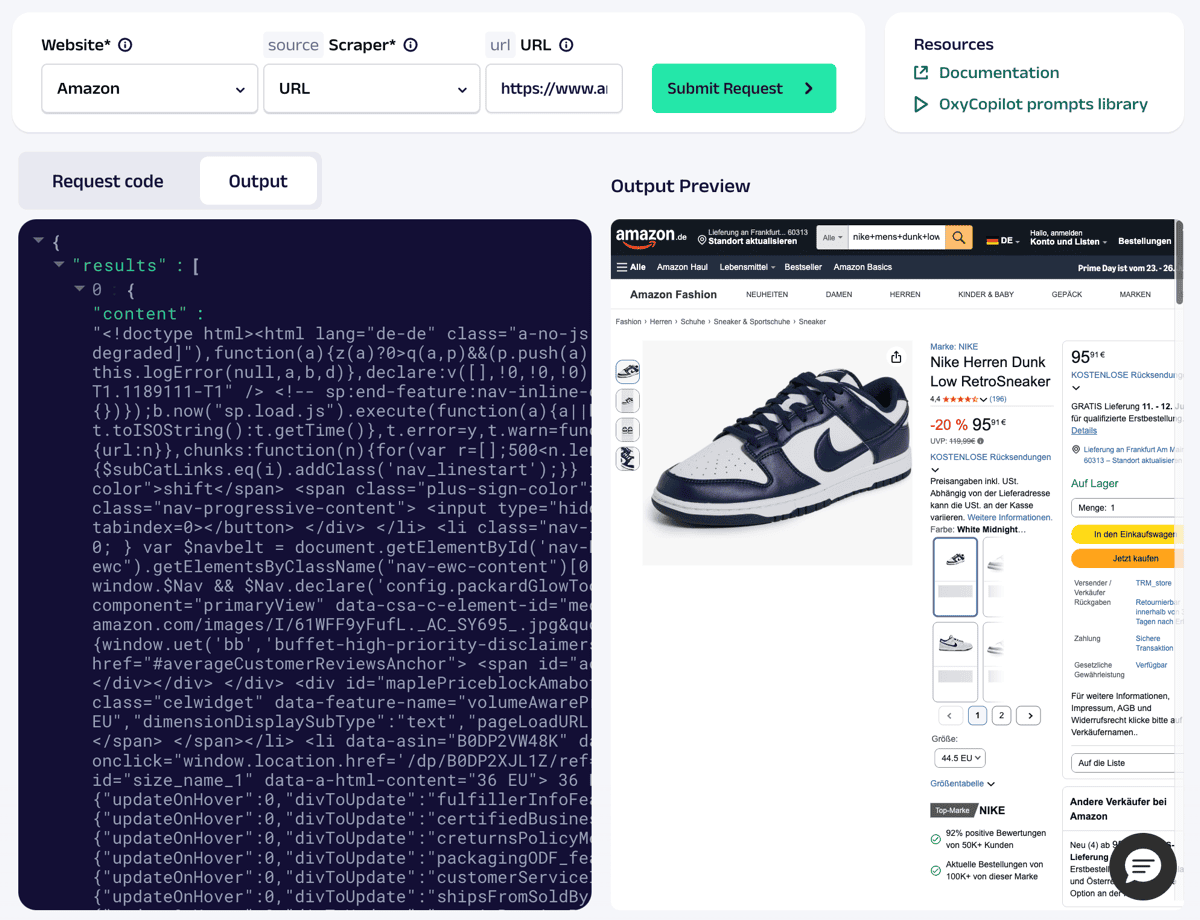Screen dimensions: 1200x920
Task: Open the Alle search category dropdown
Action: [x=833, y=238]
